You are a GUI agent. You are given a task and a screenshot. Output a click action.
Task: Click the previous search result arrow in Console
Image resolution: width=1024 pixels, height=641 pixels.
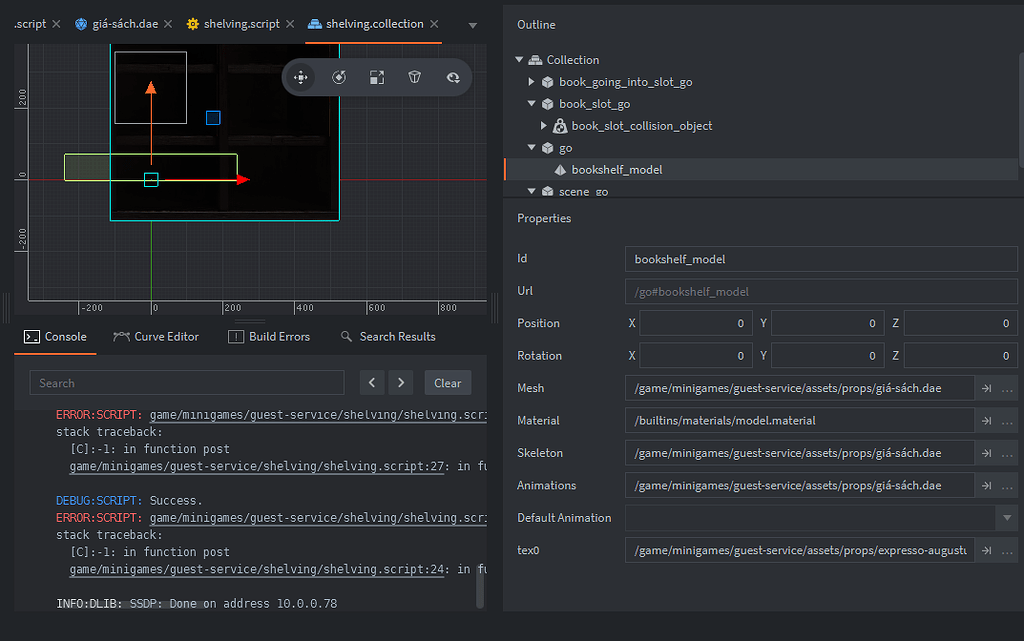point(371,382)
